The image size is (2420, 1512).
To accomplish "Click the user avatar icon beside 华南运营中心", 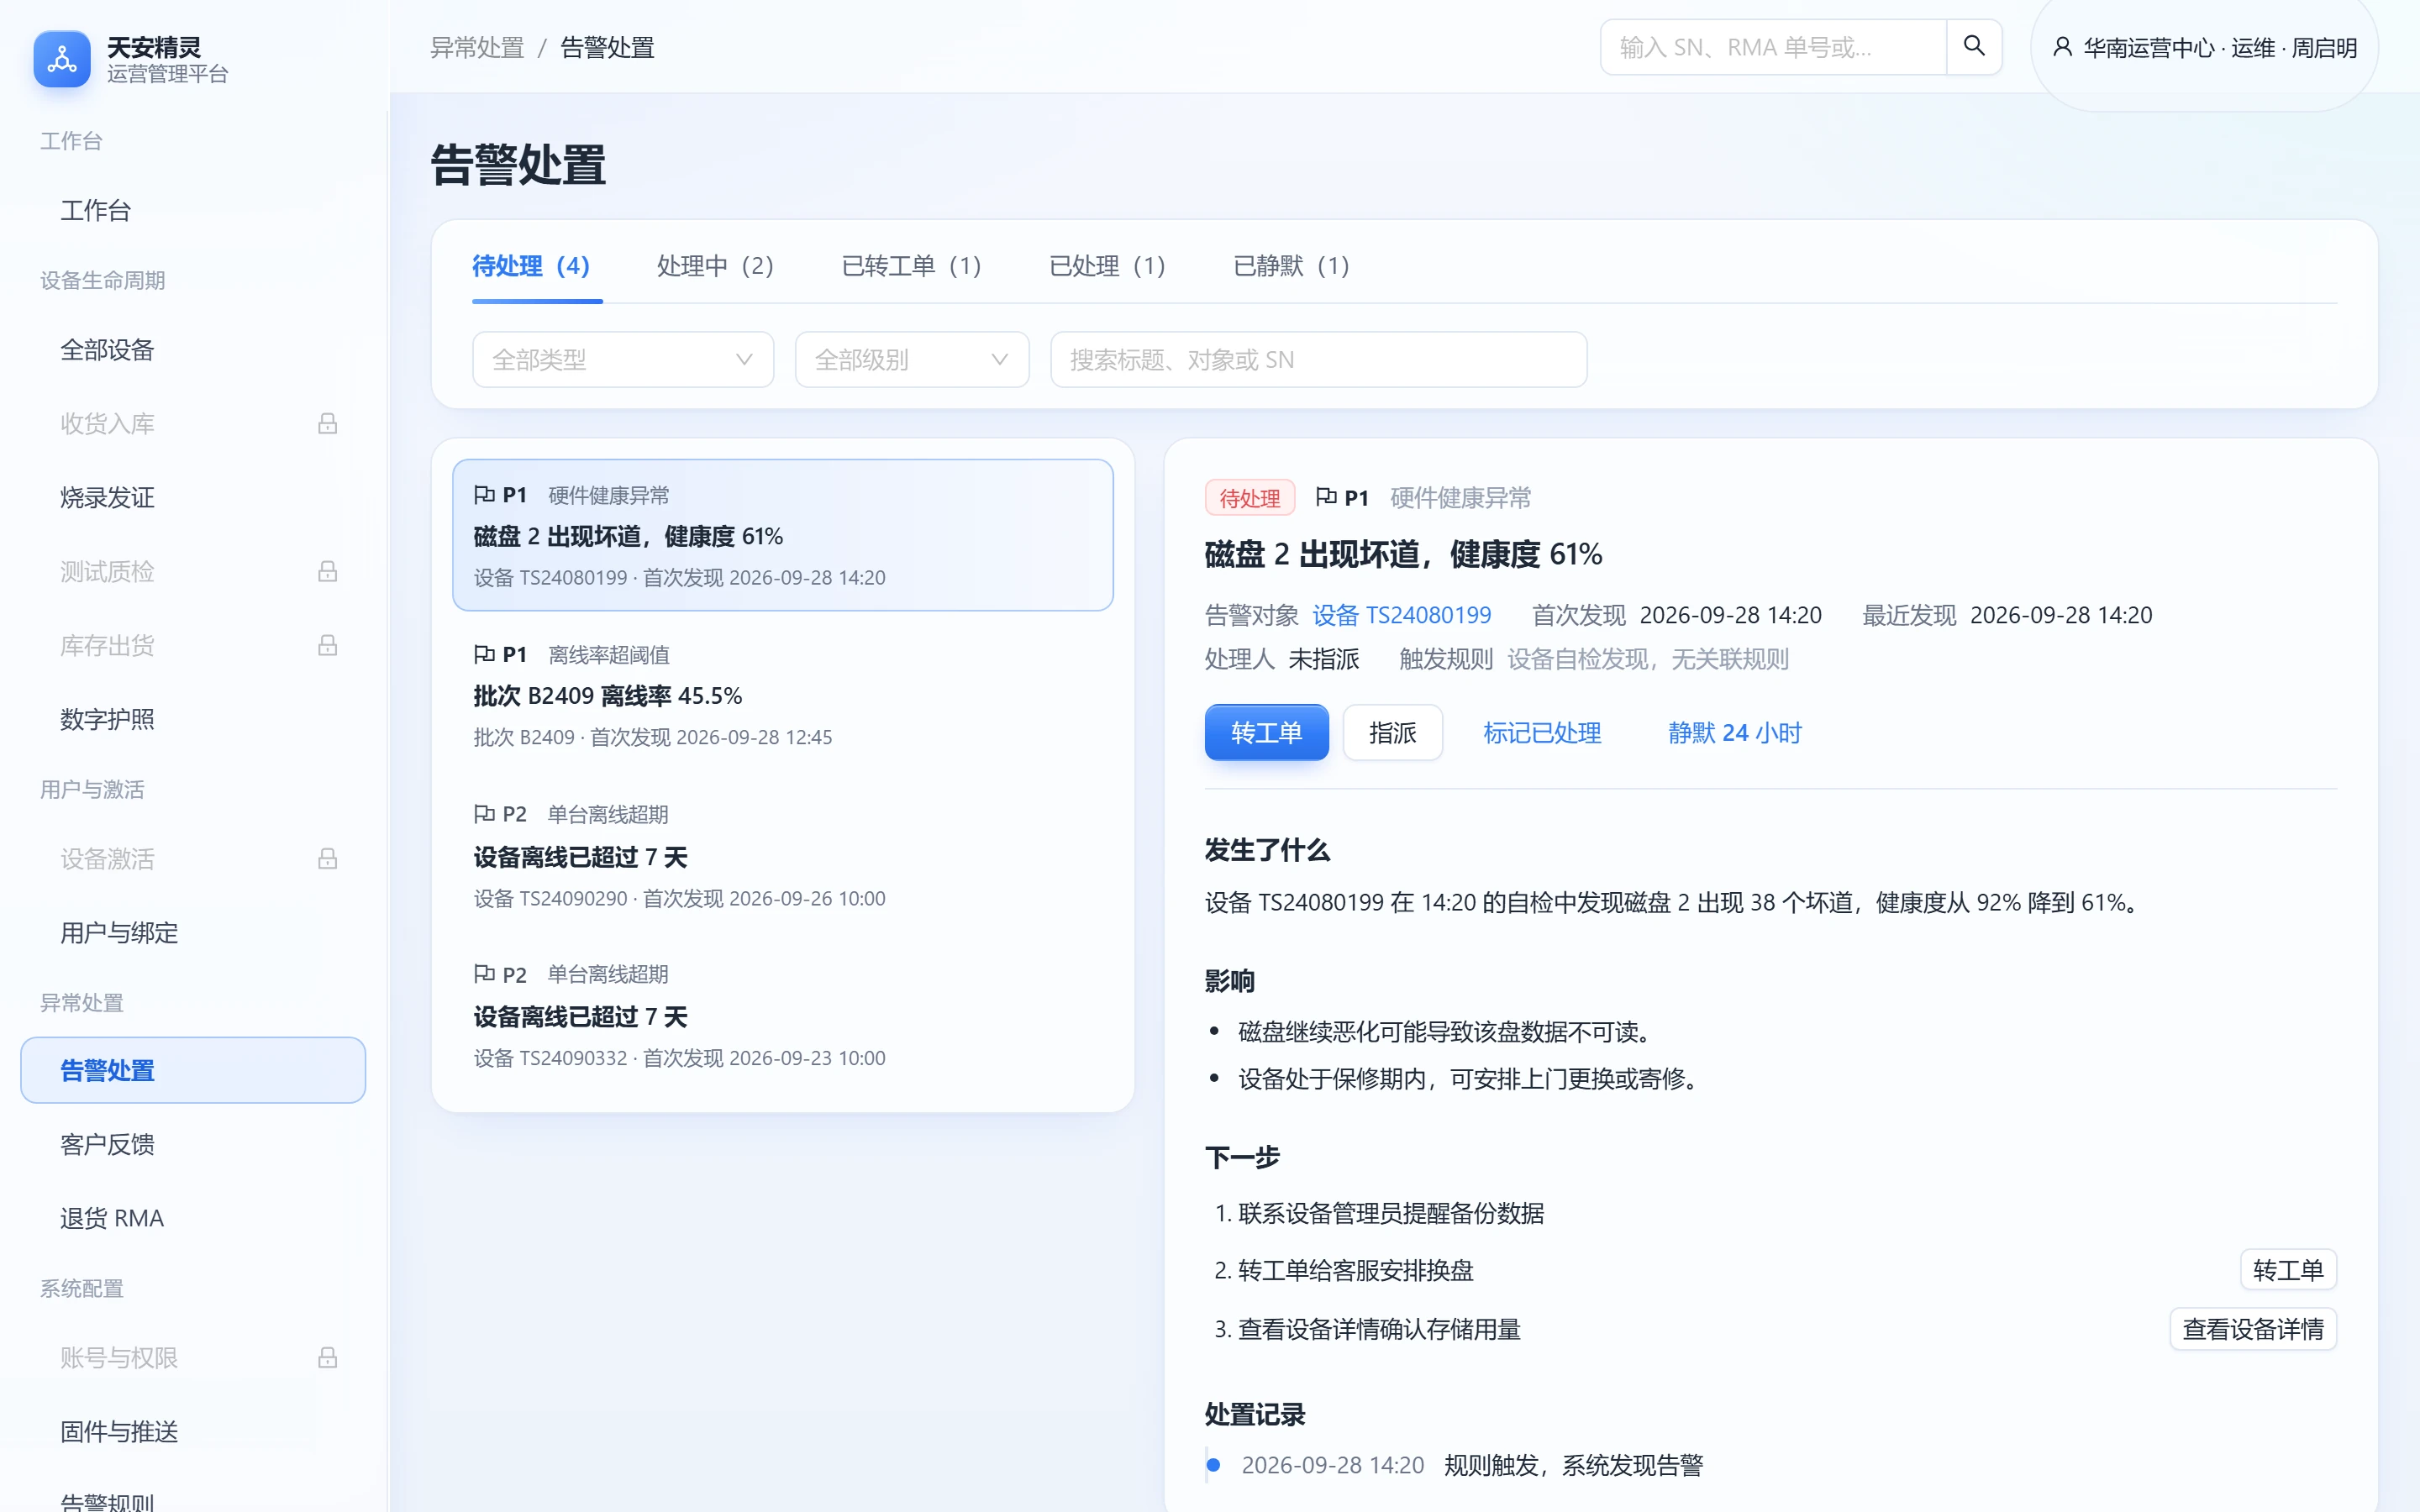I will coord(2062,47).
